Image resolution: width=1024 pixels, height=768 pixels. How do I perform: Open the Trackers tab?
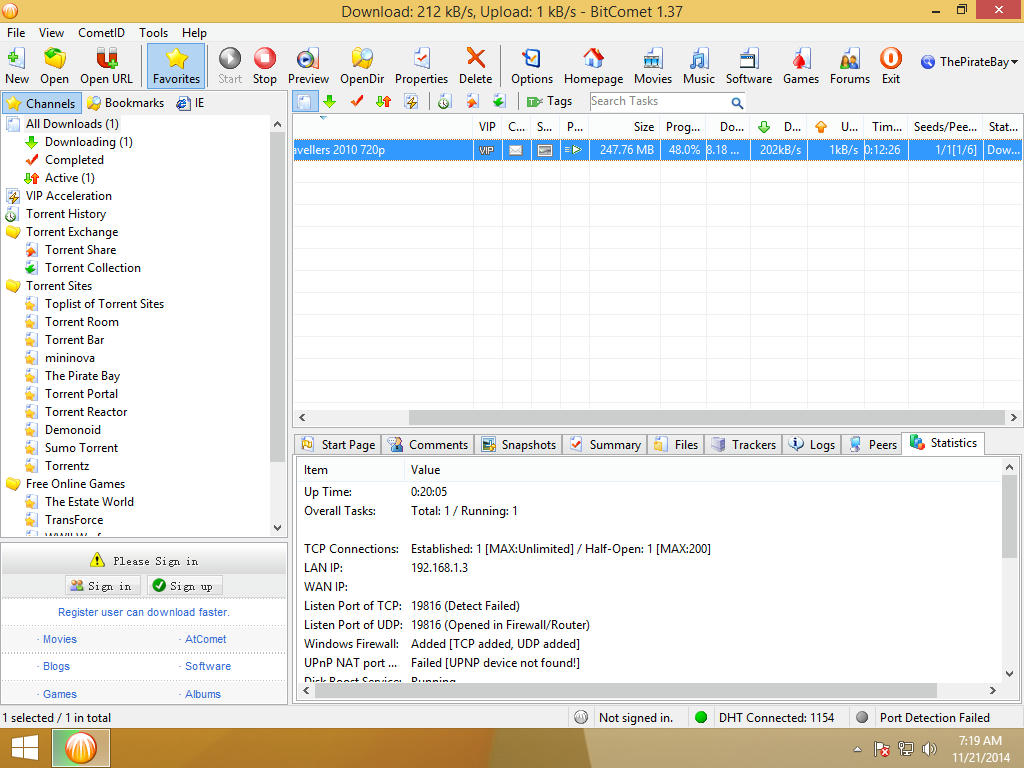tap(744, 445)
